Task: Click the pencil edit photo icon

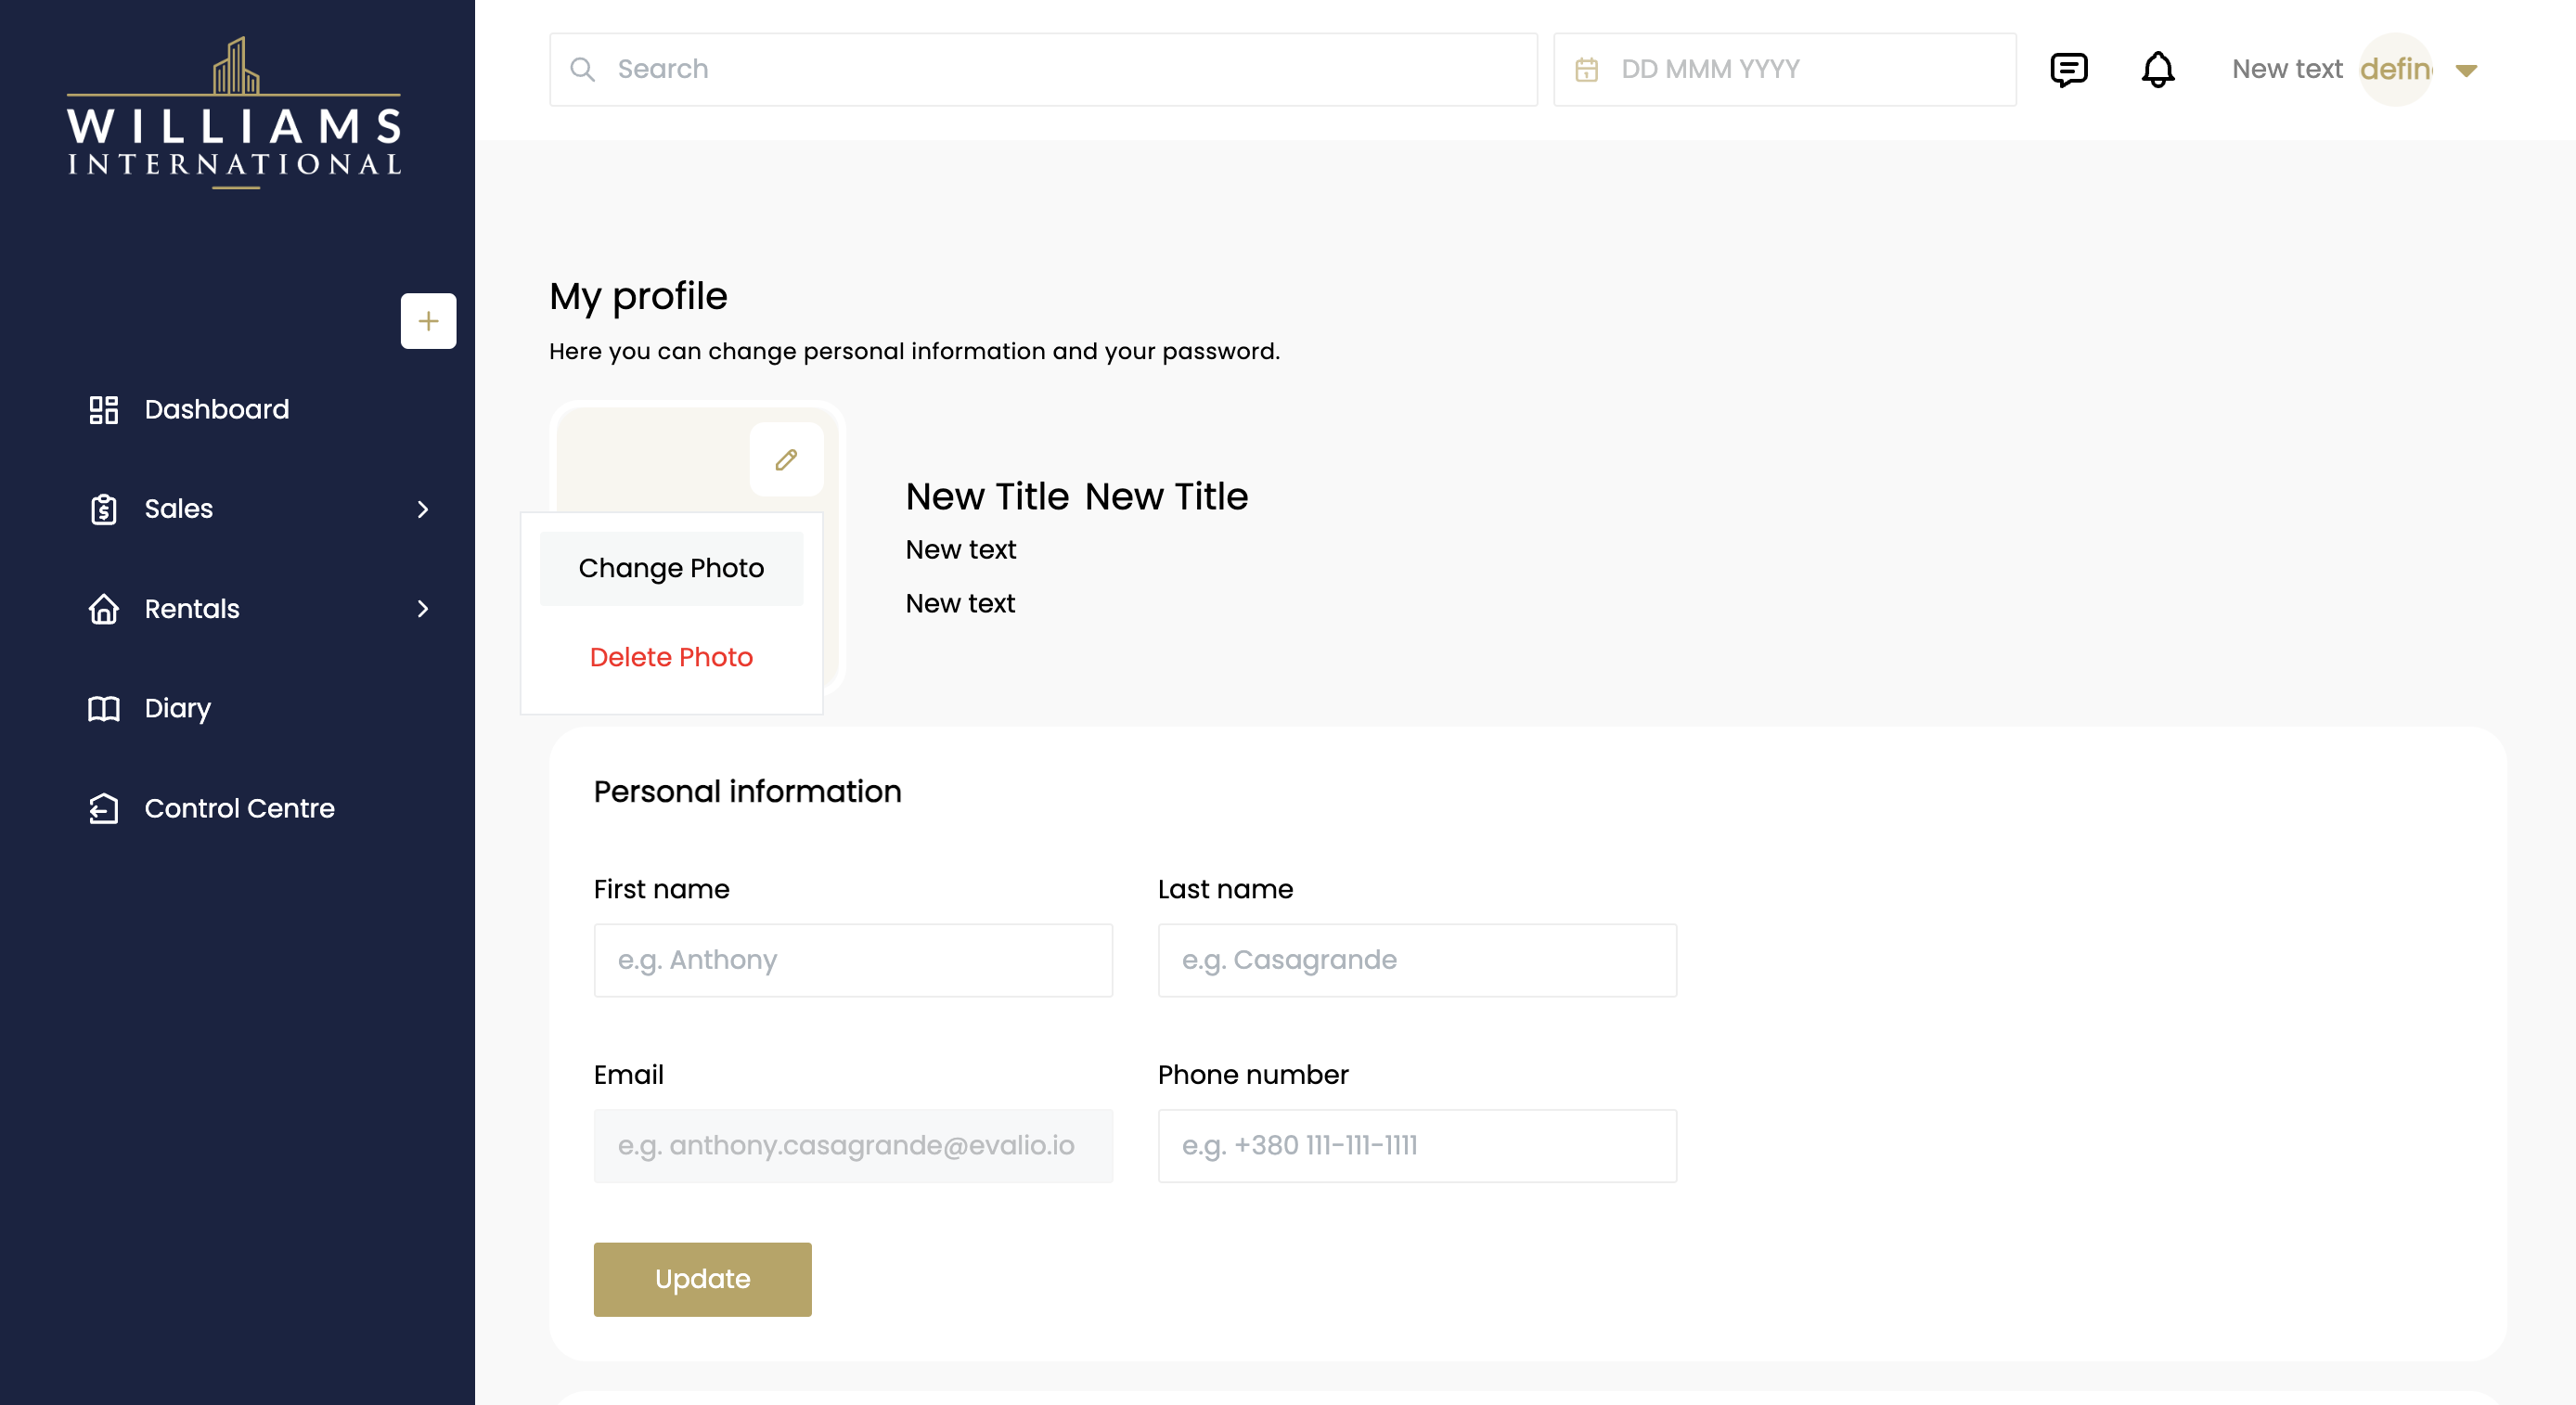Action: (786, 459)
